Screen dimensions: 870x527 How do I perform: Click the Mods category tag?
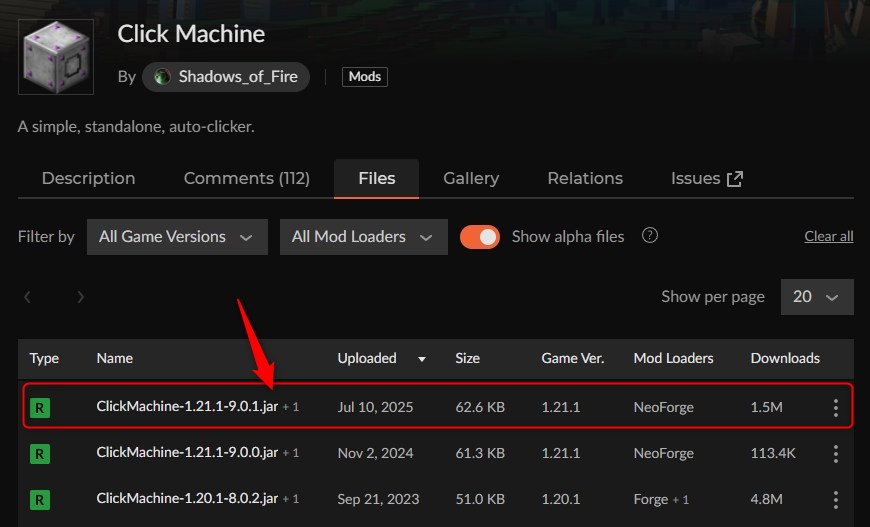(365, 77)
